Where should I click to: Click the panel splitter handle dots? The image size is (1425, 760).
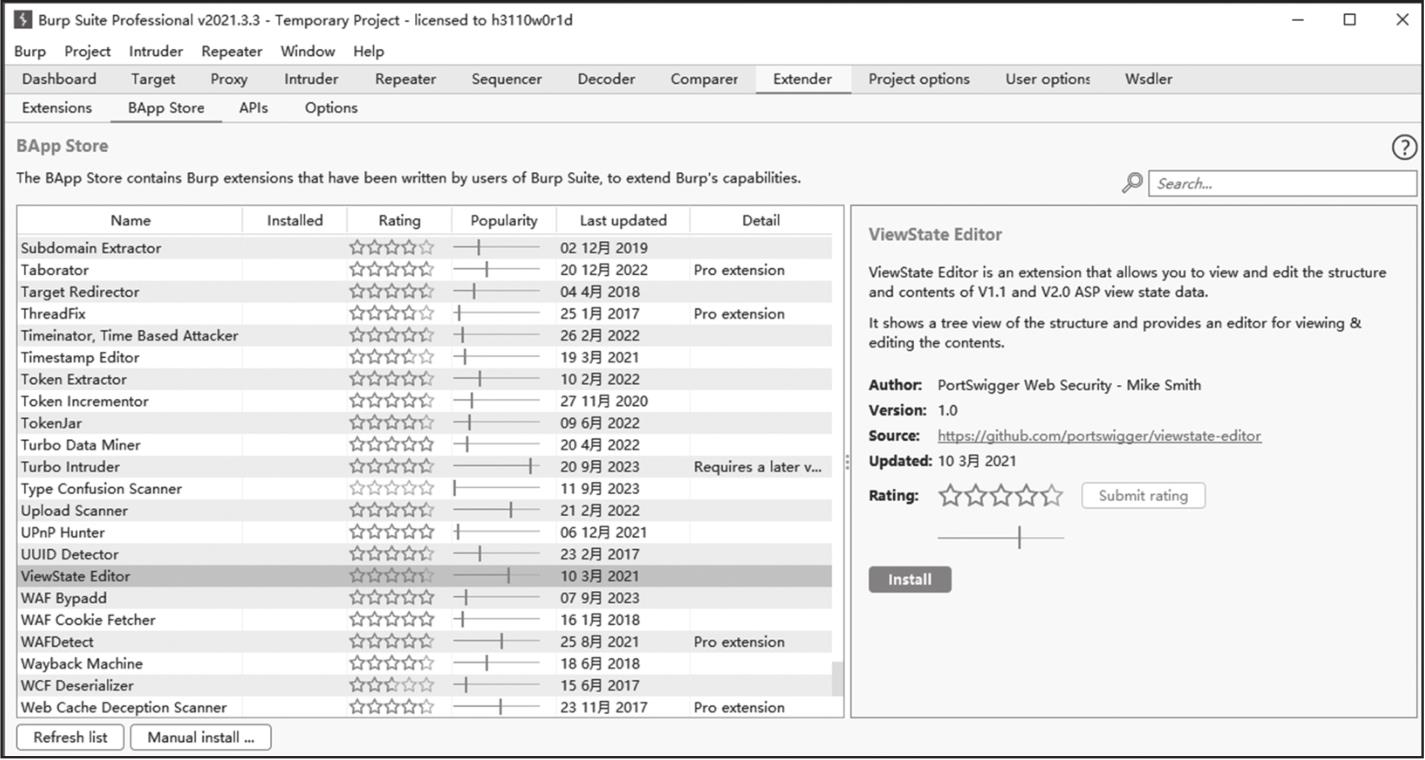(x=848, y=462)
